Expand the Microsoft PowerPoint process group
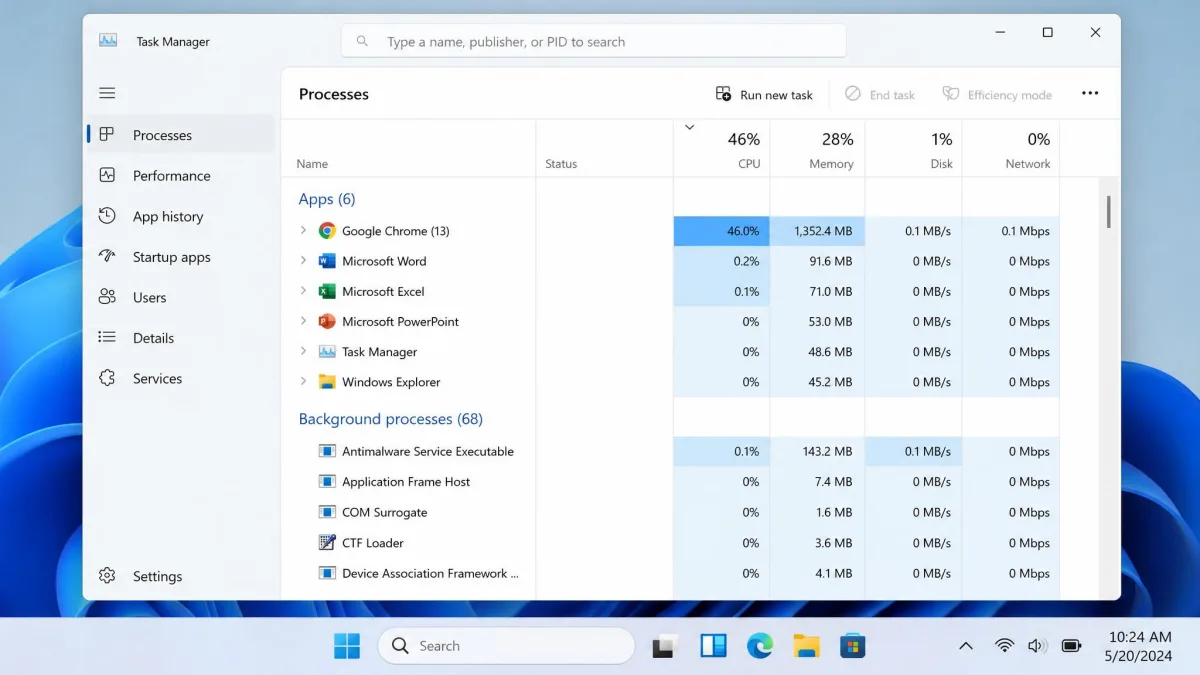The image size is (1200, 675). pyautogui.click(x=303, y=321)
